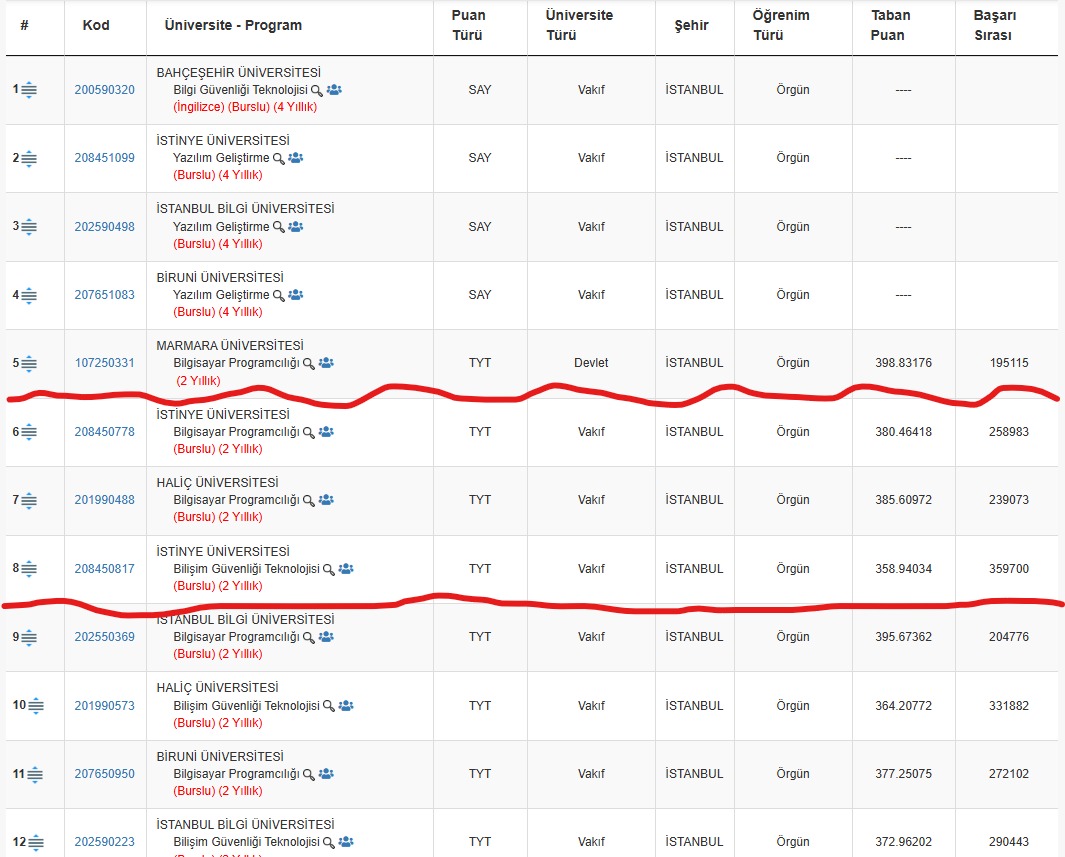Click people icon for Haliç Bilişim Güvenliği Teknolojisi

pos(346,706)
